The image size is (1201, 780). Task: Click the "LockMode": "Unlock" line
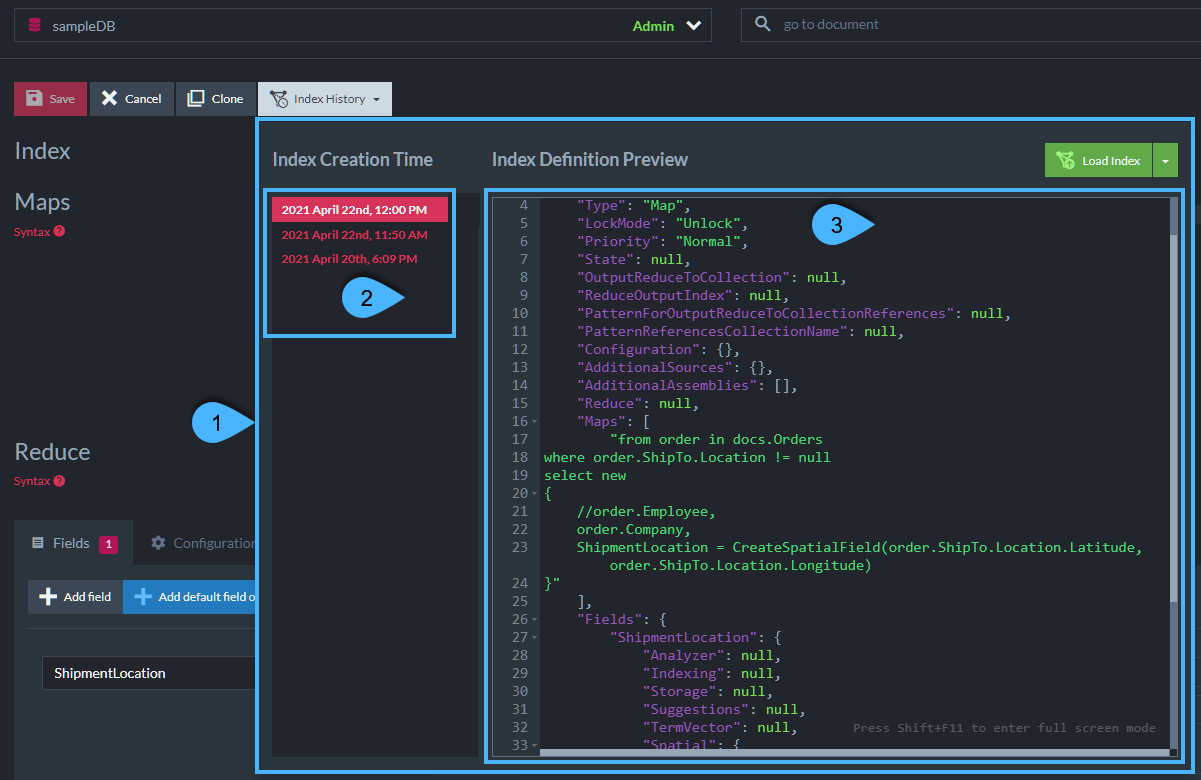pyautogui.click(x=662, y=223)
